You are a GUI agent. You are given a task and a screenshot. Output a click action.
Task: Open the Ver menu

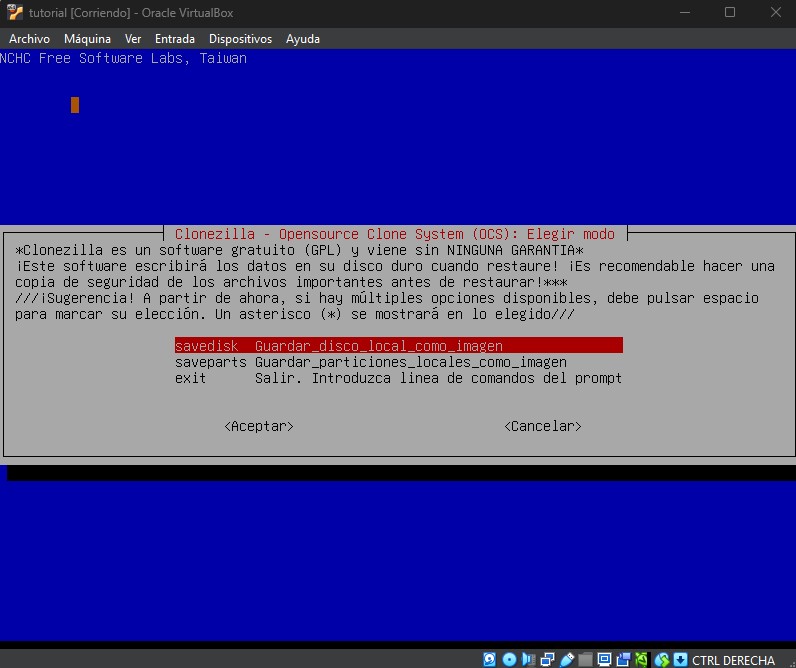coord(133,39)
